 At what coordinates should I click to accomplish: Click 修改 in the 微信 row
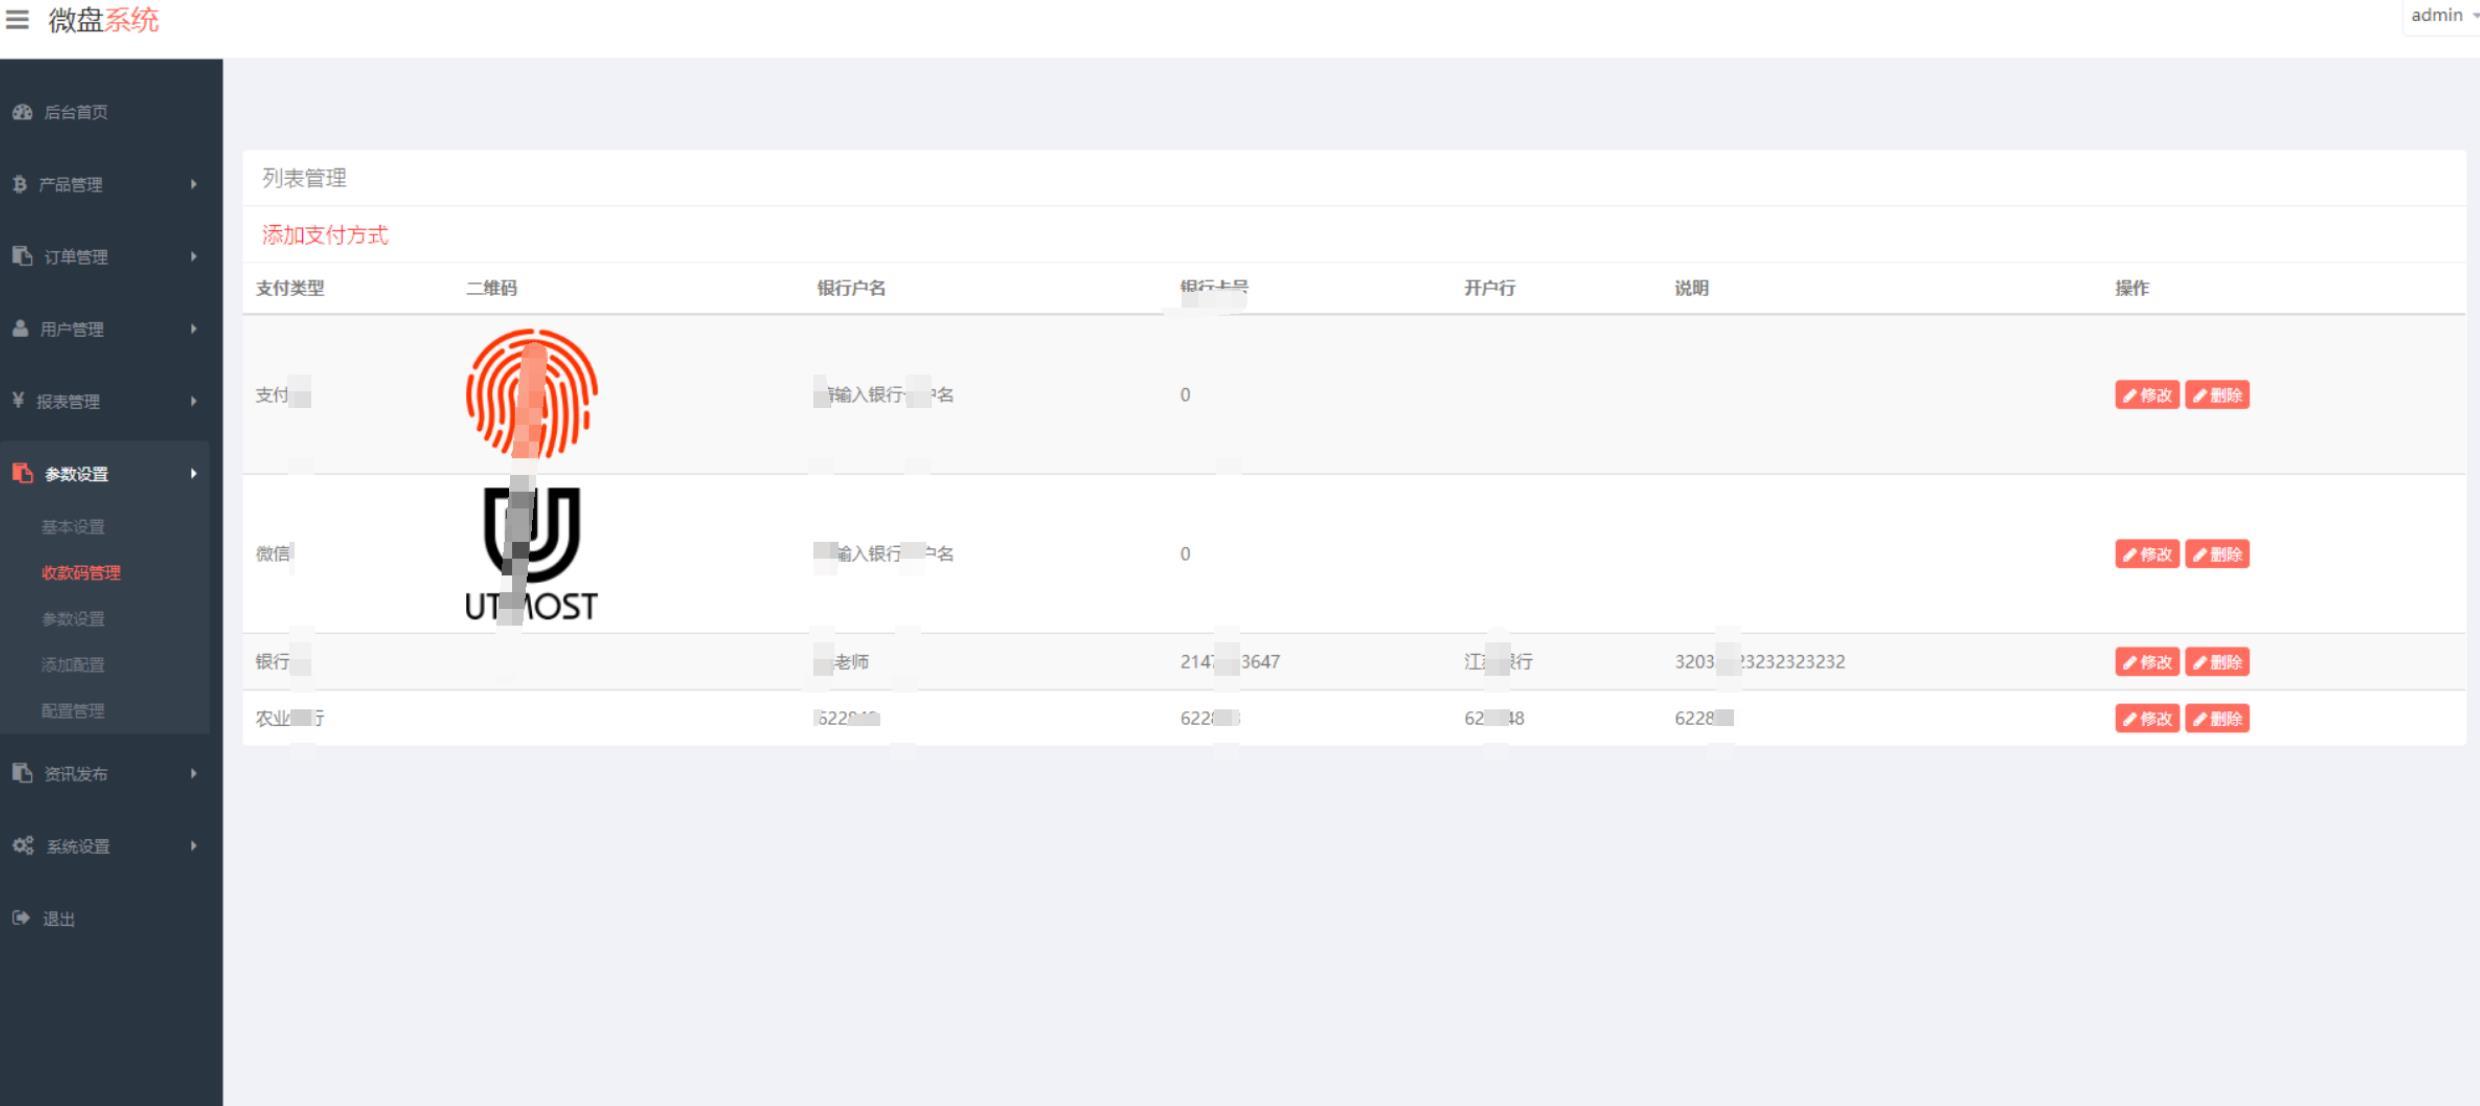[2147, 554]
